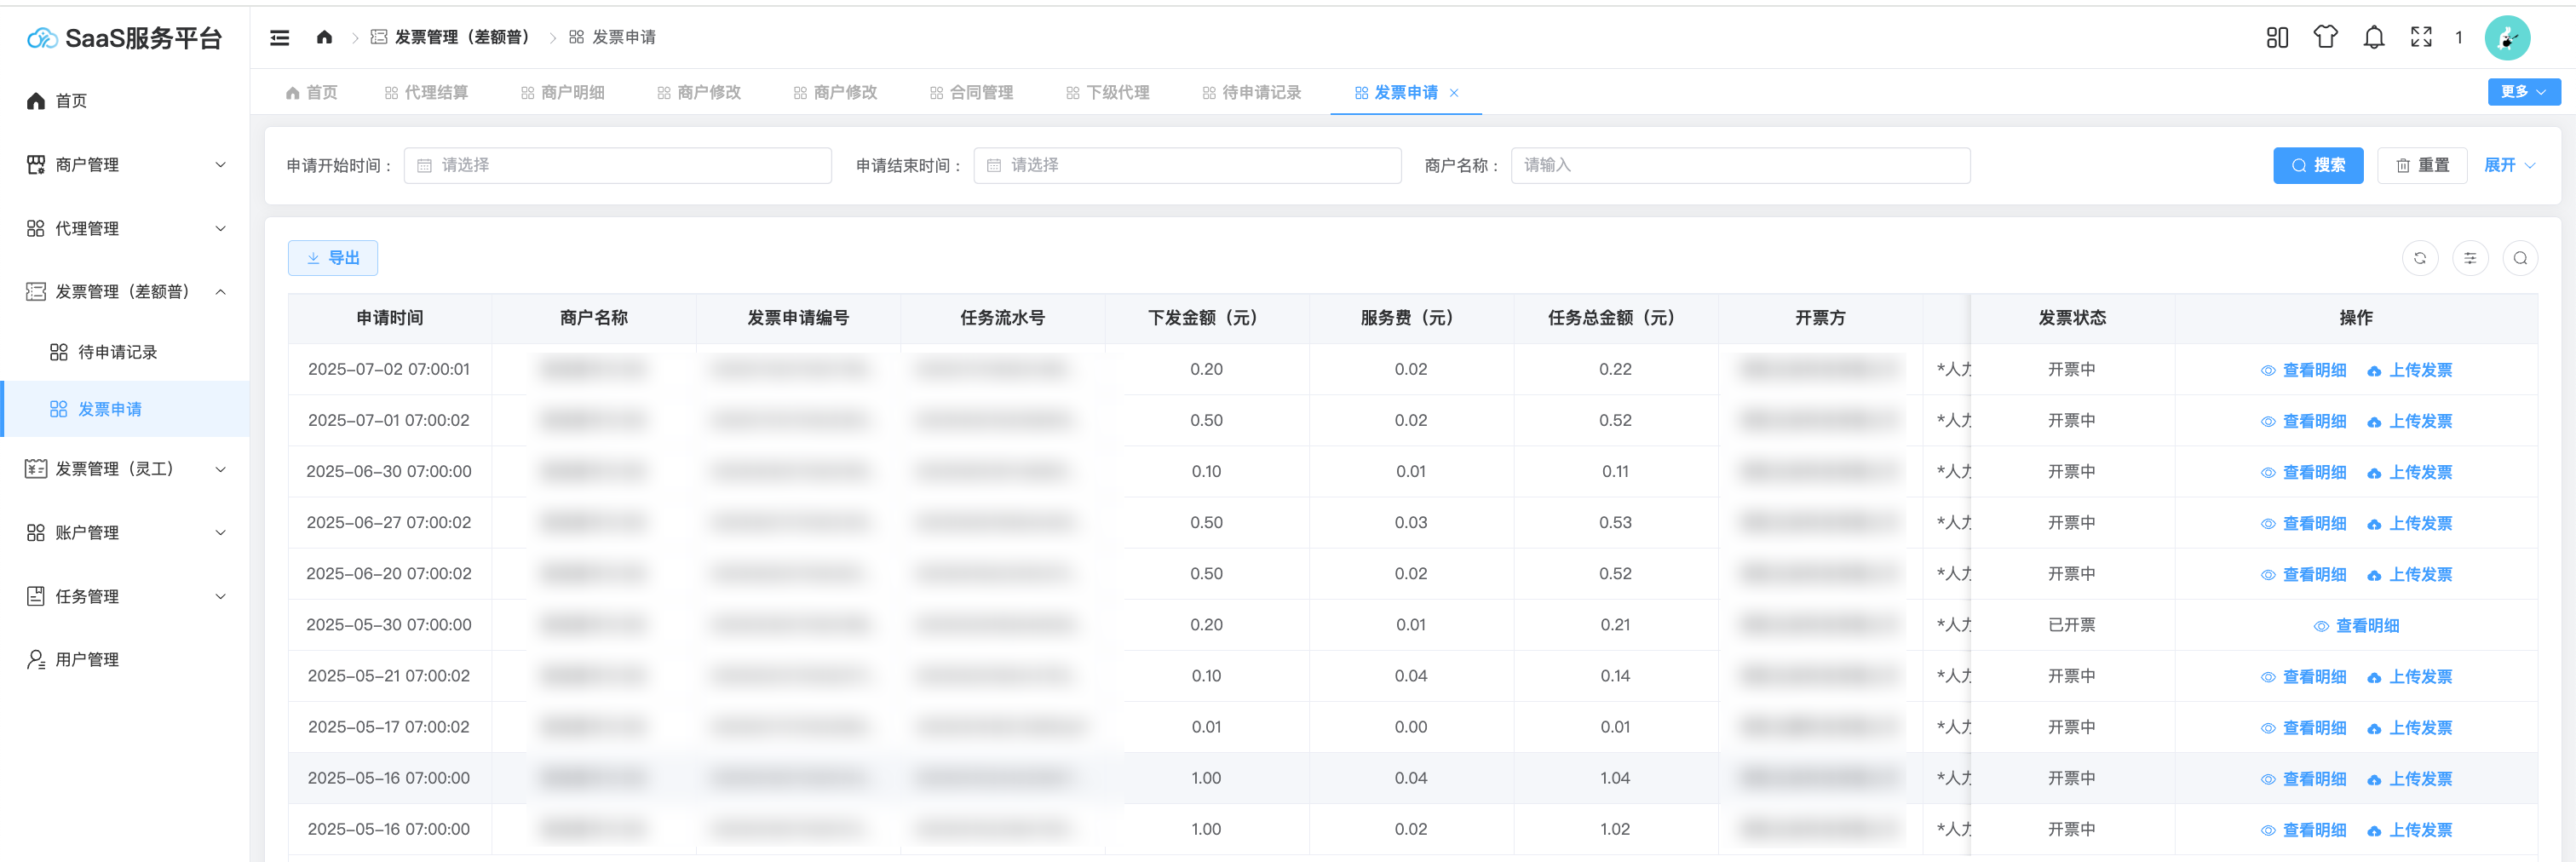
Task: Expand more filters with 展开
Action: [2509, 166]
